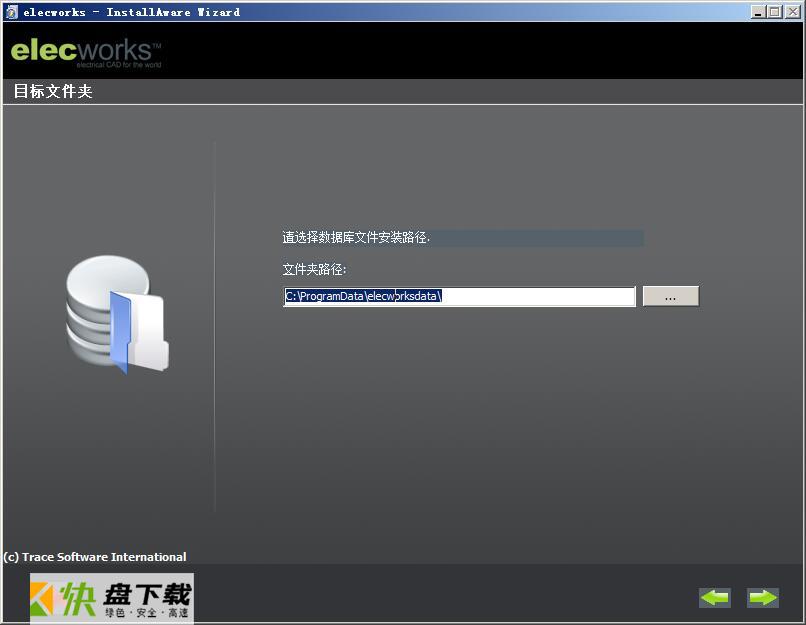Viewport: 806px width, 625px height.
Task: Click the green next arrow button
Action: pyautogui.click(x=763, y=597)
